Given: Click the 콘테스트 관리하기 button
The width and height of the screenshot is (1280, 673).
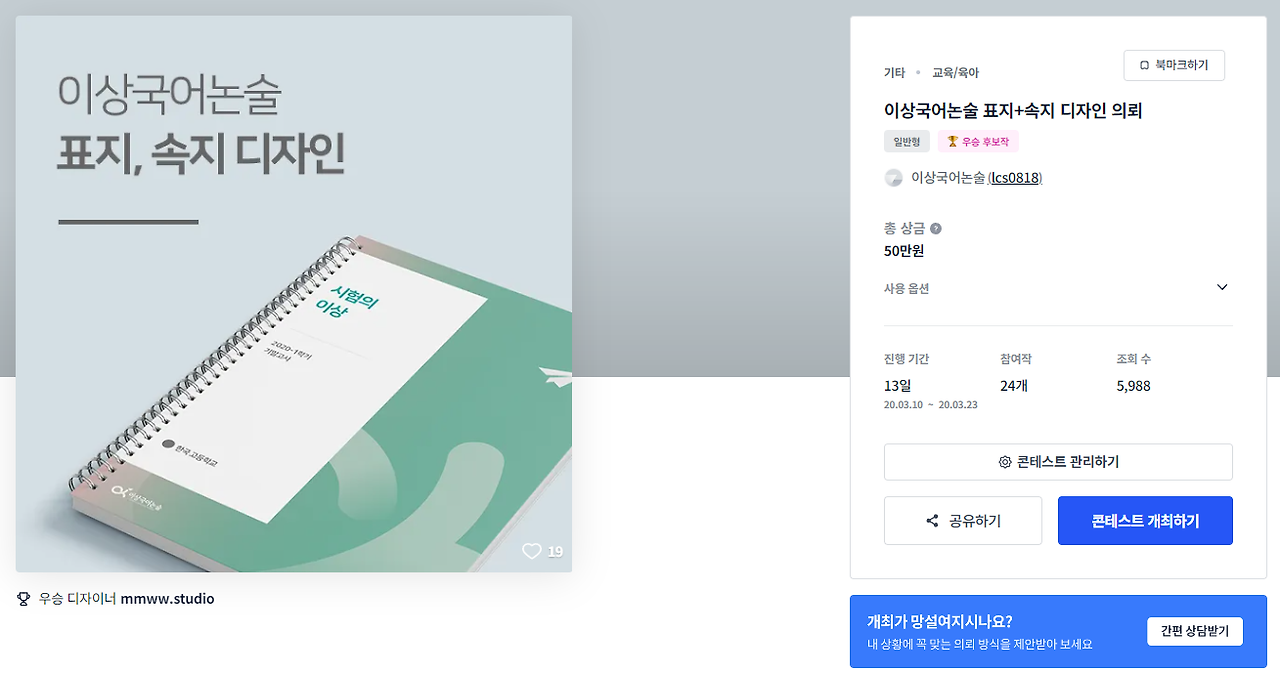Looking at the screenshot, I should point(1058,462).
